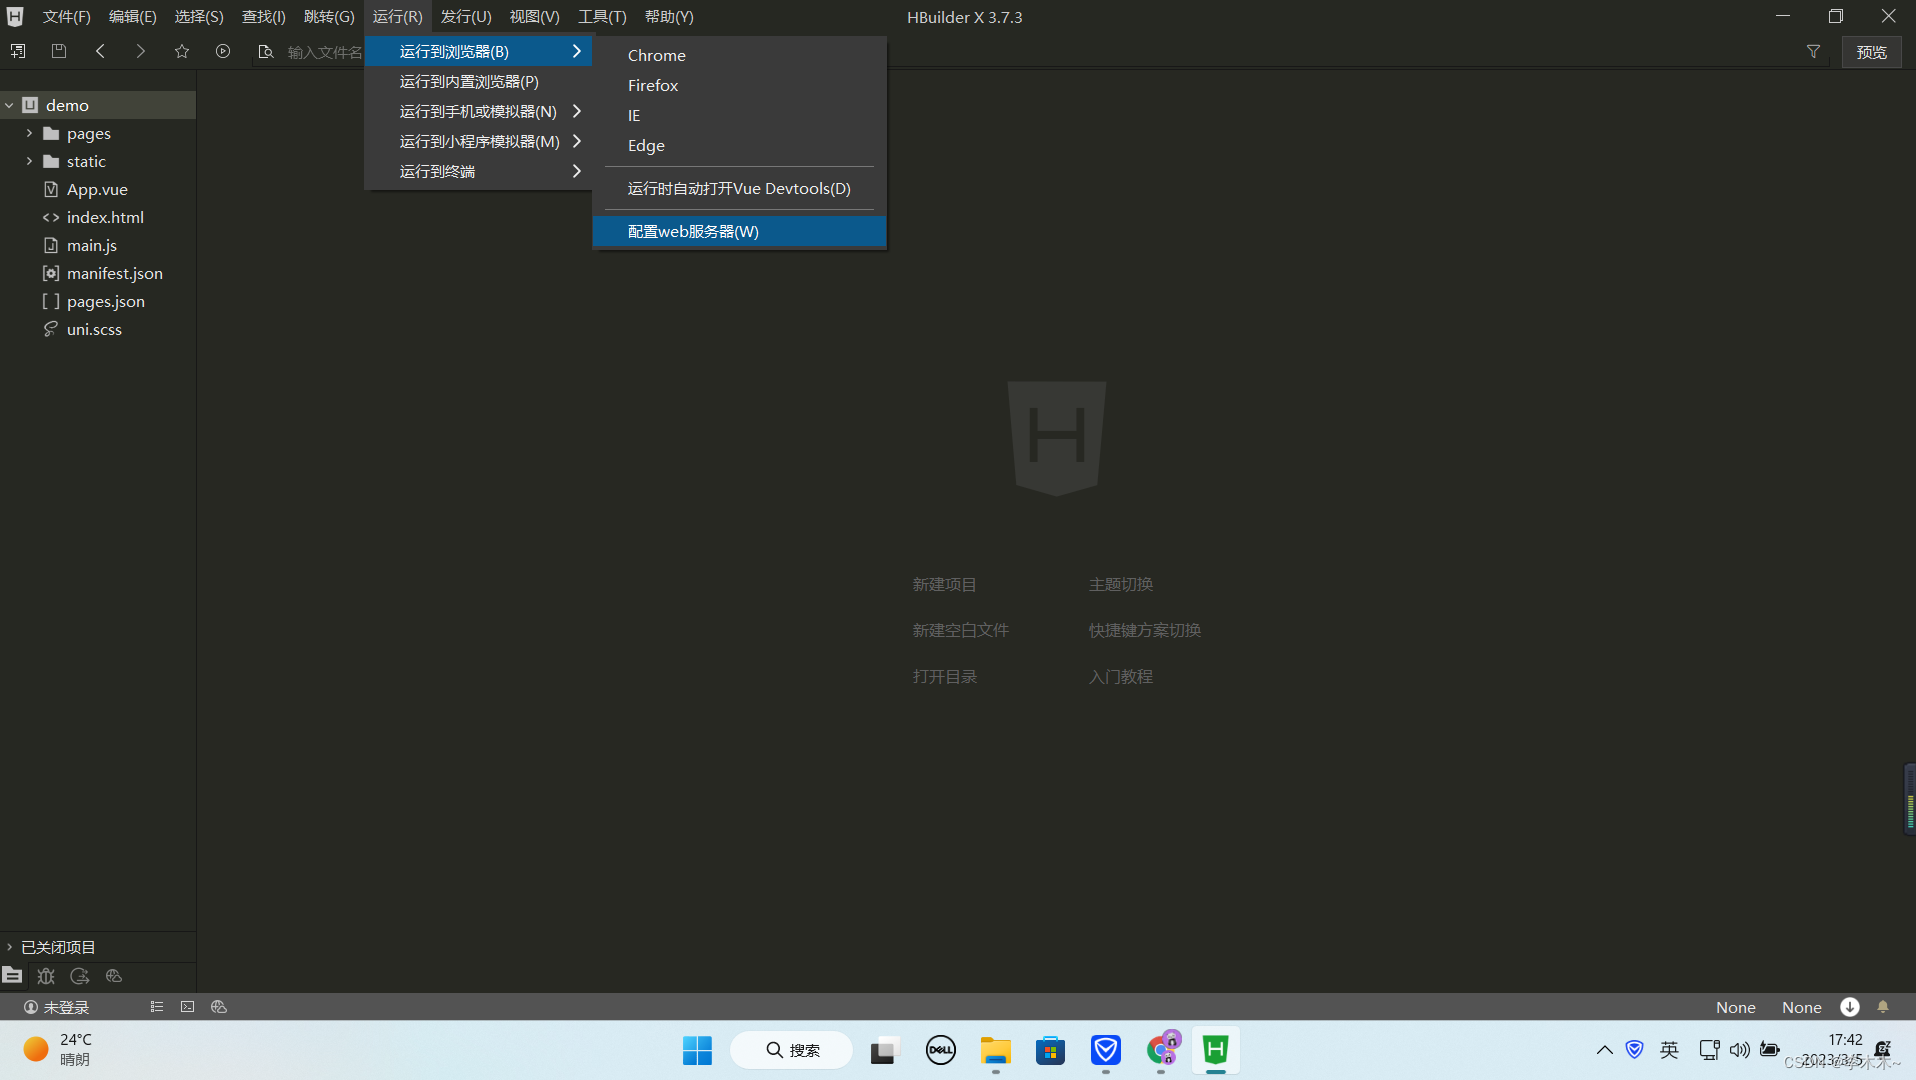Image resolution: width=1916 pixels, height=1080 pixels.
Task: Click 打开目录 link
Action: pos(944,676)
